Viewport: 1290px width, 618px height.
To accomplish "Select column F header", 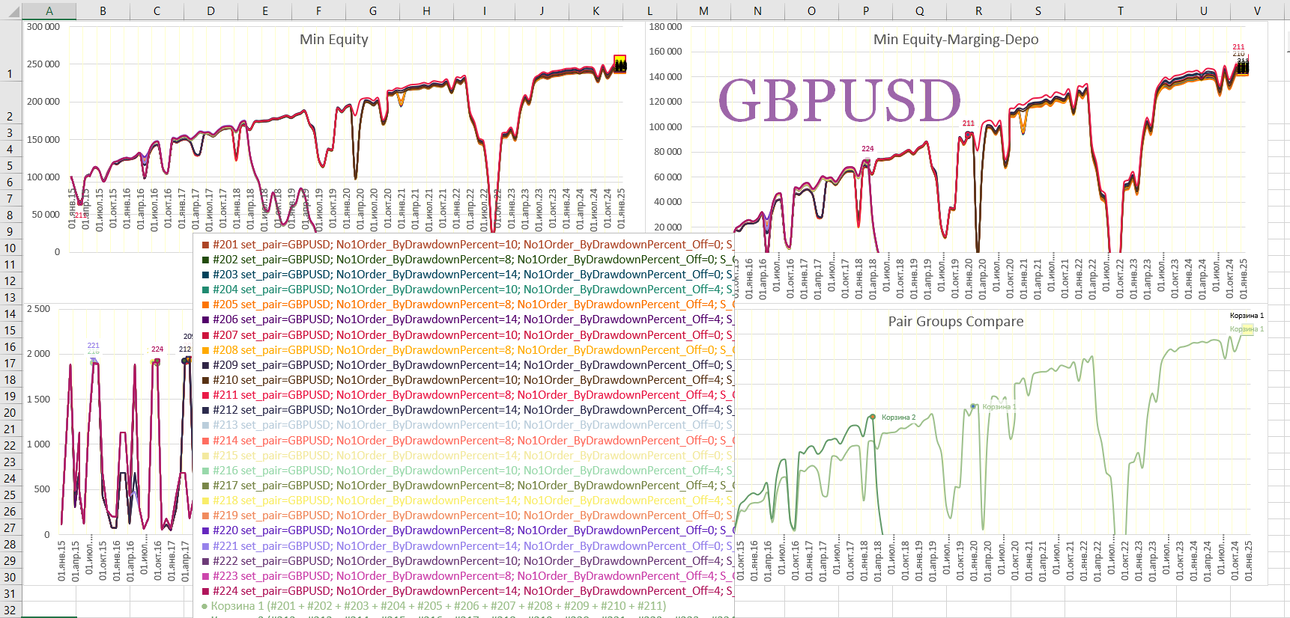I will pos(318,10).
